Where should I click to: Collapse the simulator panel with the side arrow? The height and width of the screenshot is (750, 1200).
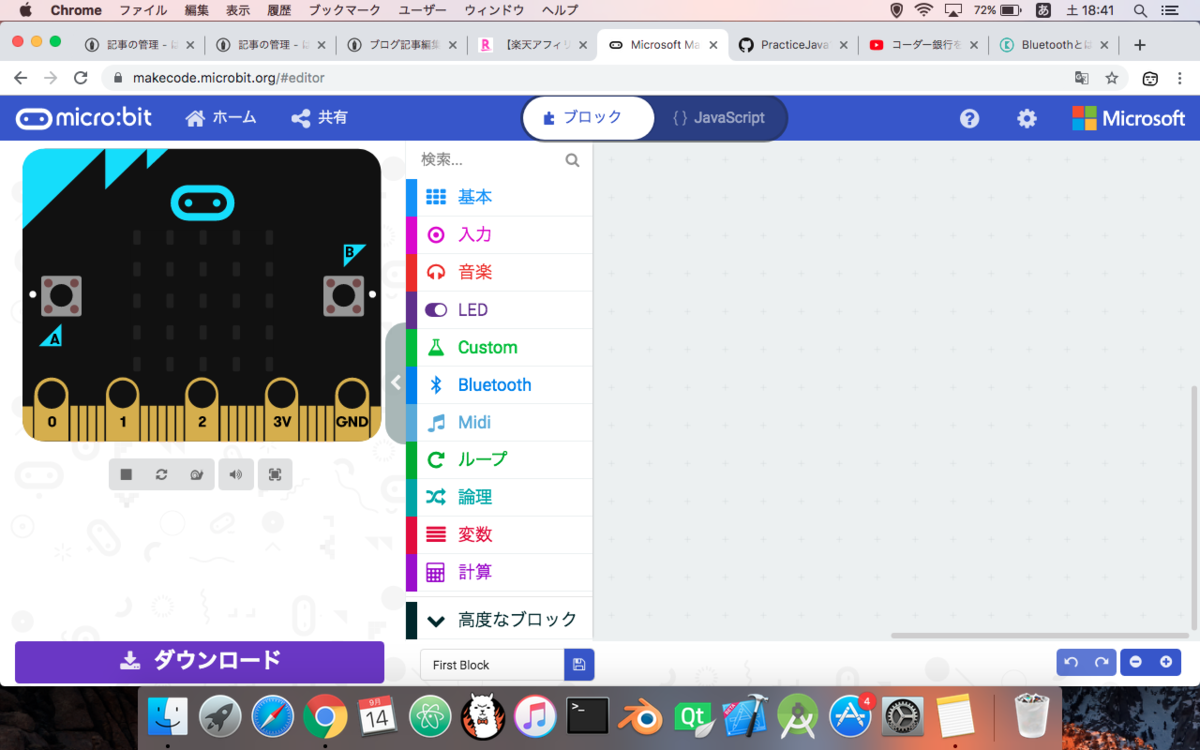395,382
